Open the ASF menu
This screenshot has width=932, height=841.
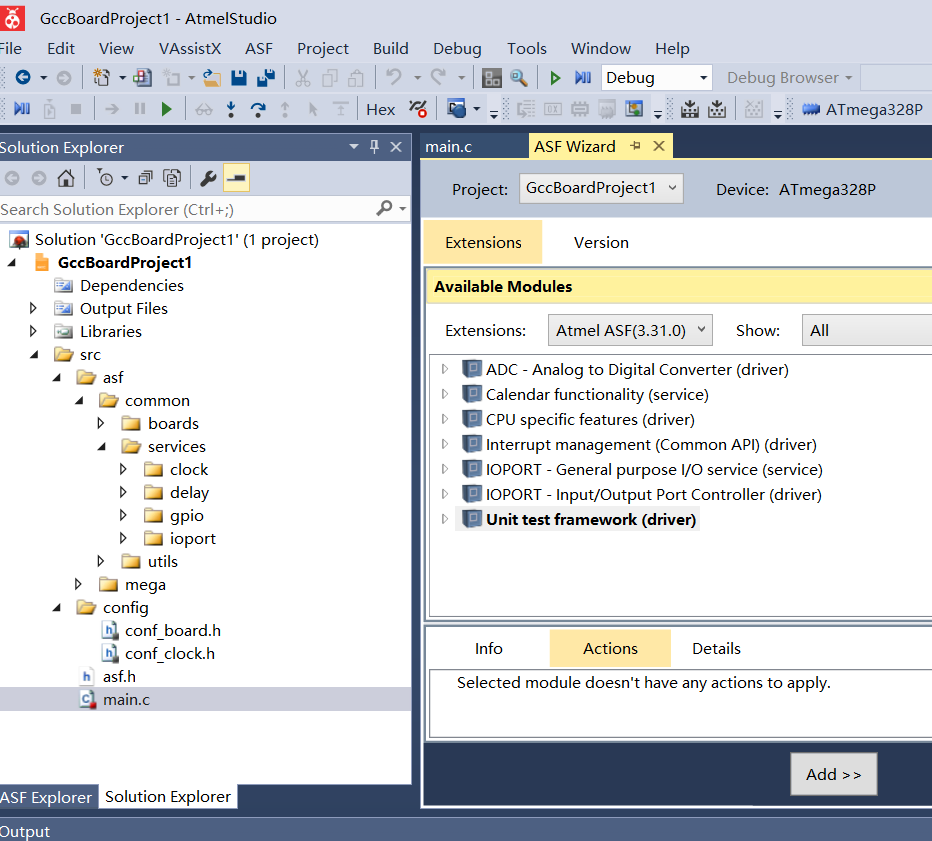pos(259,48)
